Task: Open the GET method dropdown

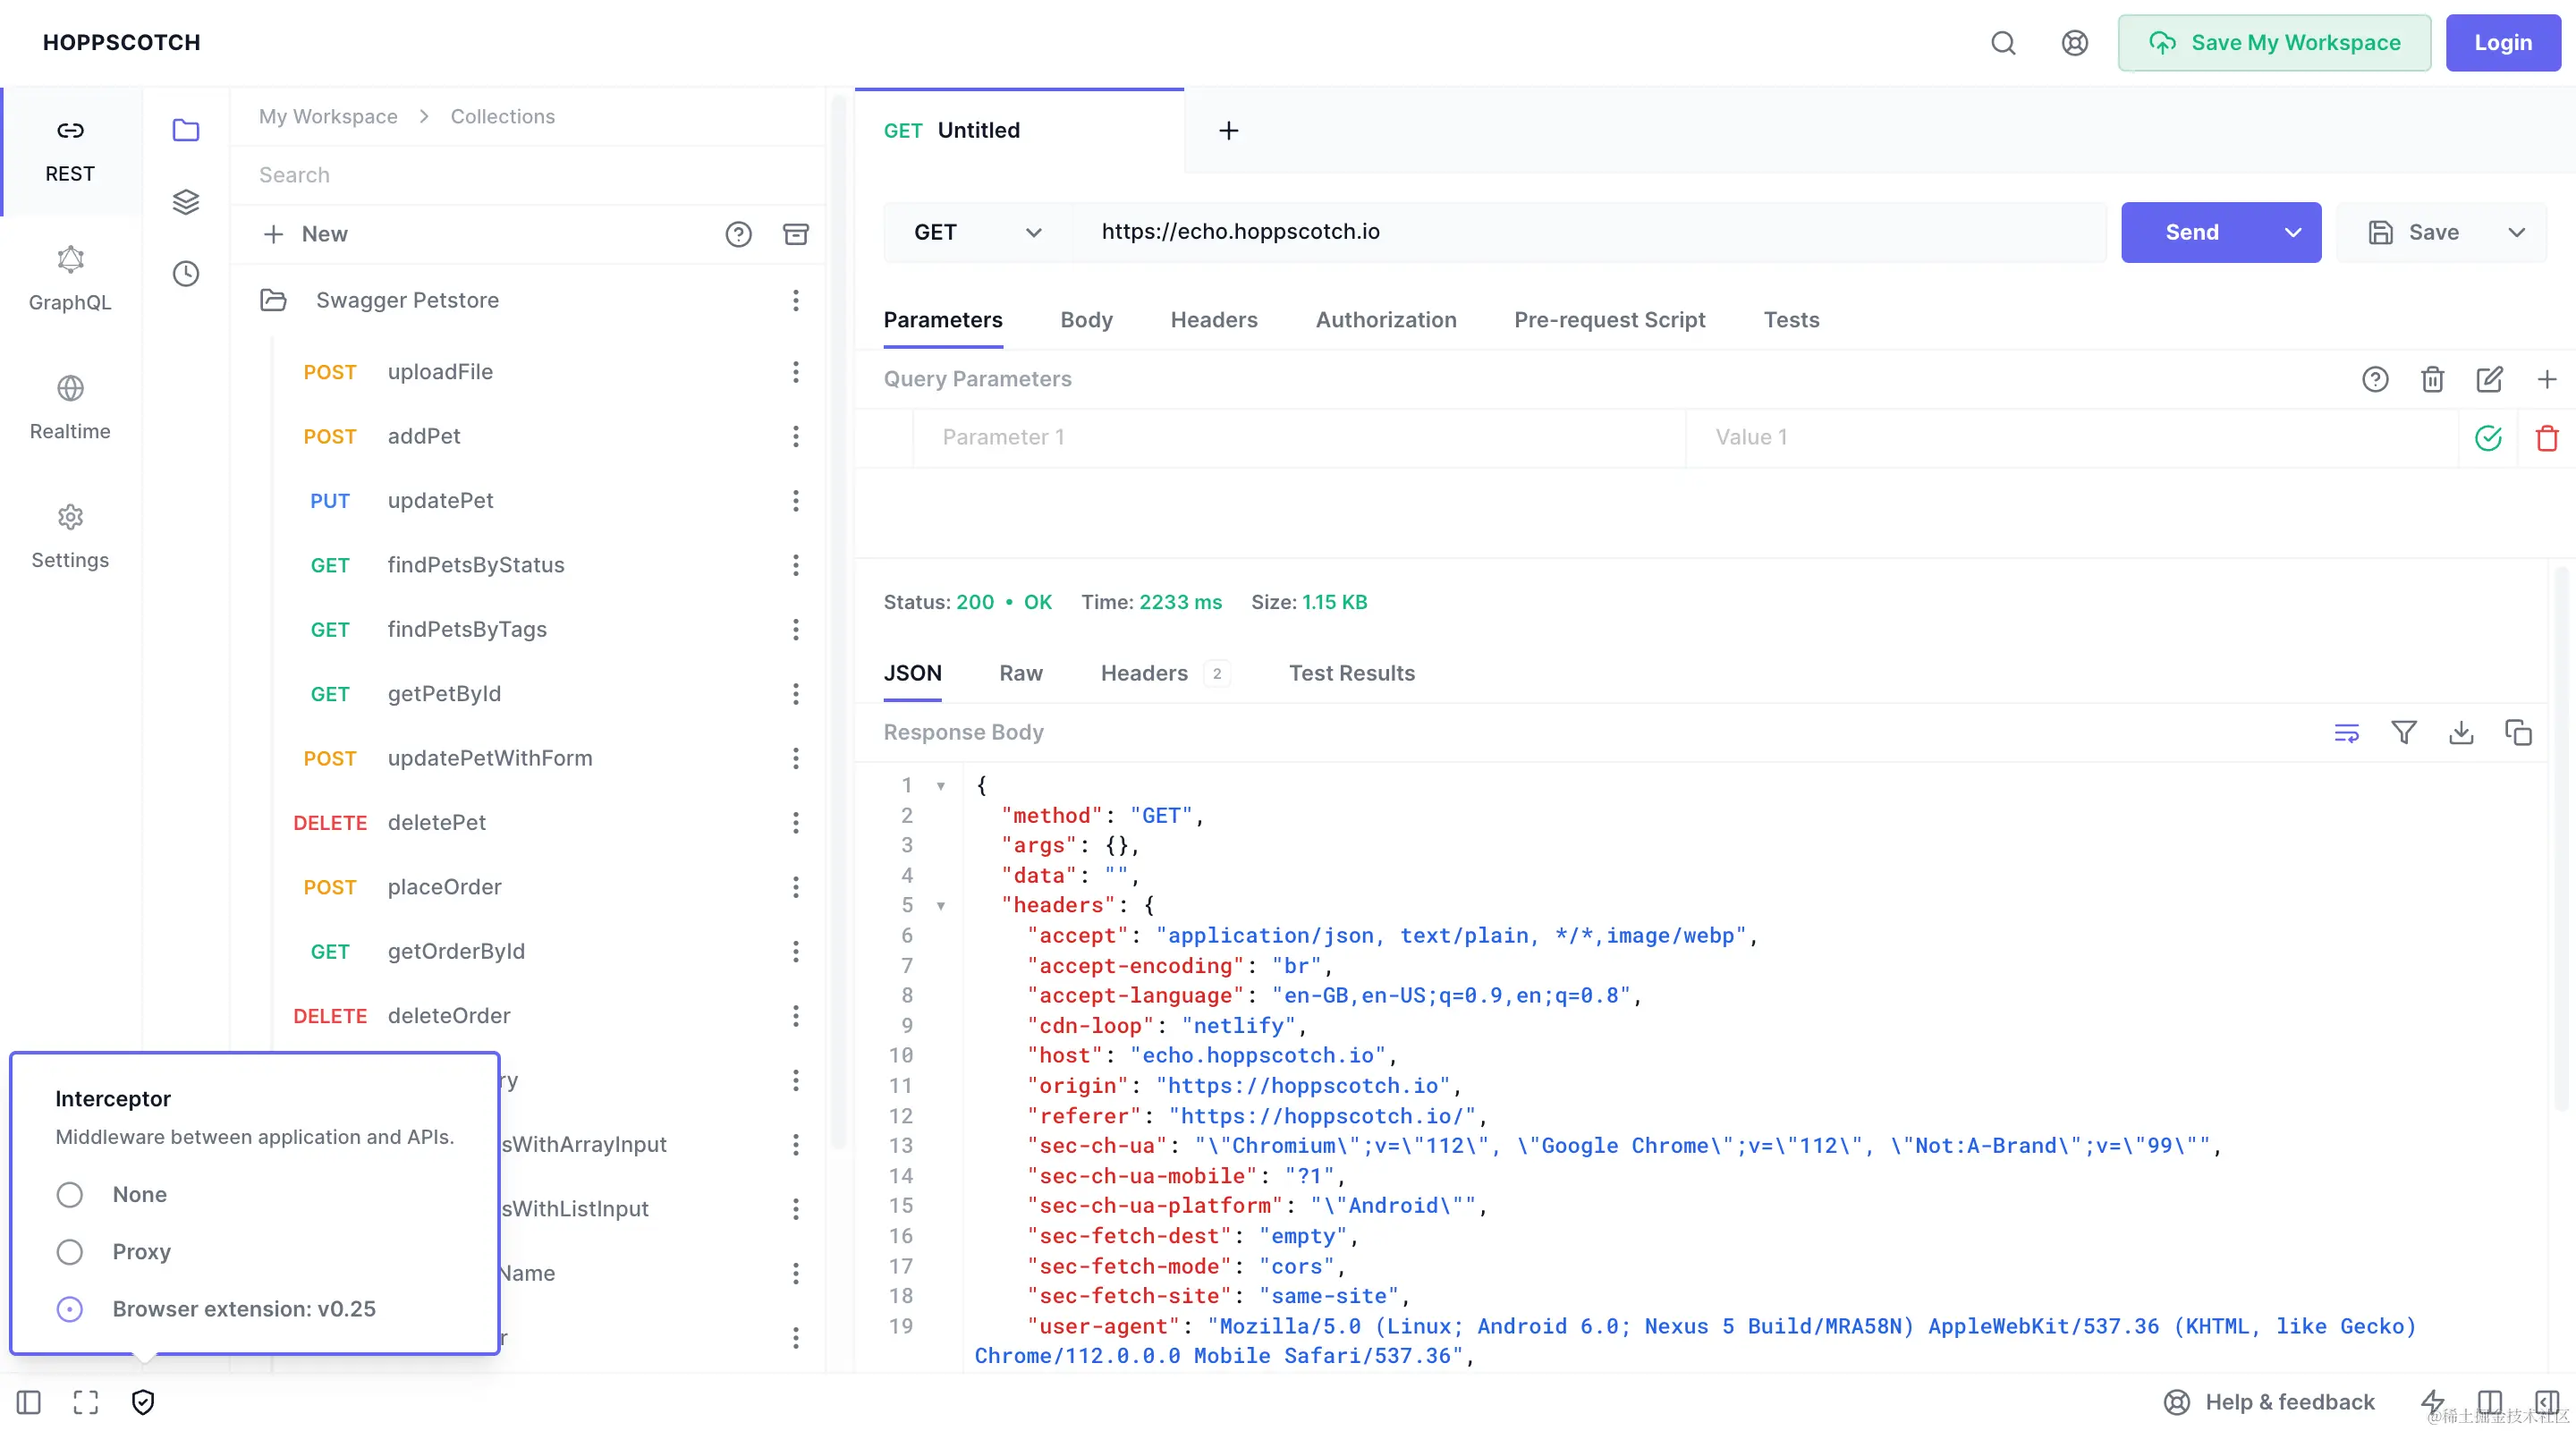Action: (x=977, y=232)
